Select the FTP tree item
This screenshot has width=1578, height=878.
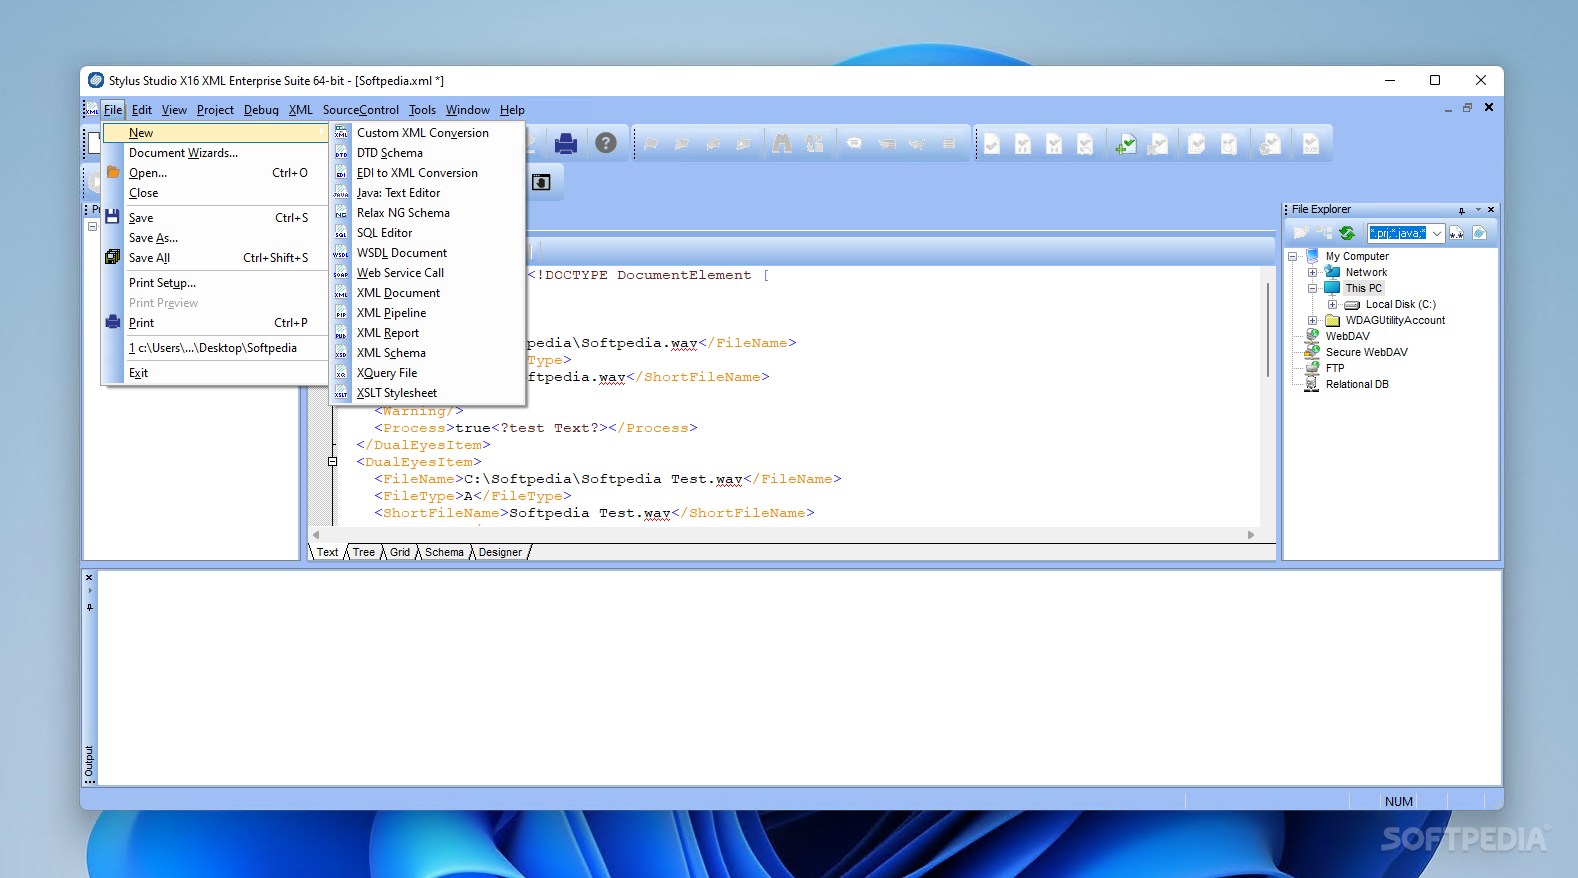[1335, 368]
